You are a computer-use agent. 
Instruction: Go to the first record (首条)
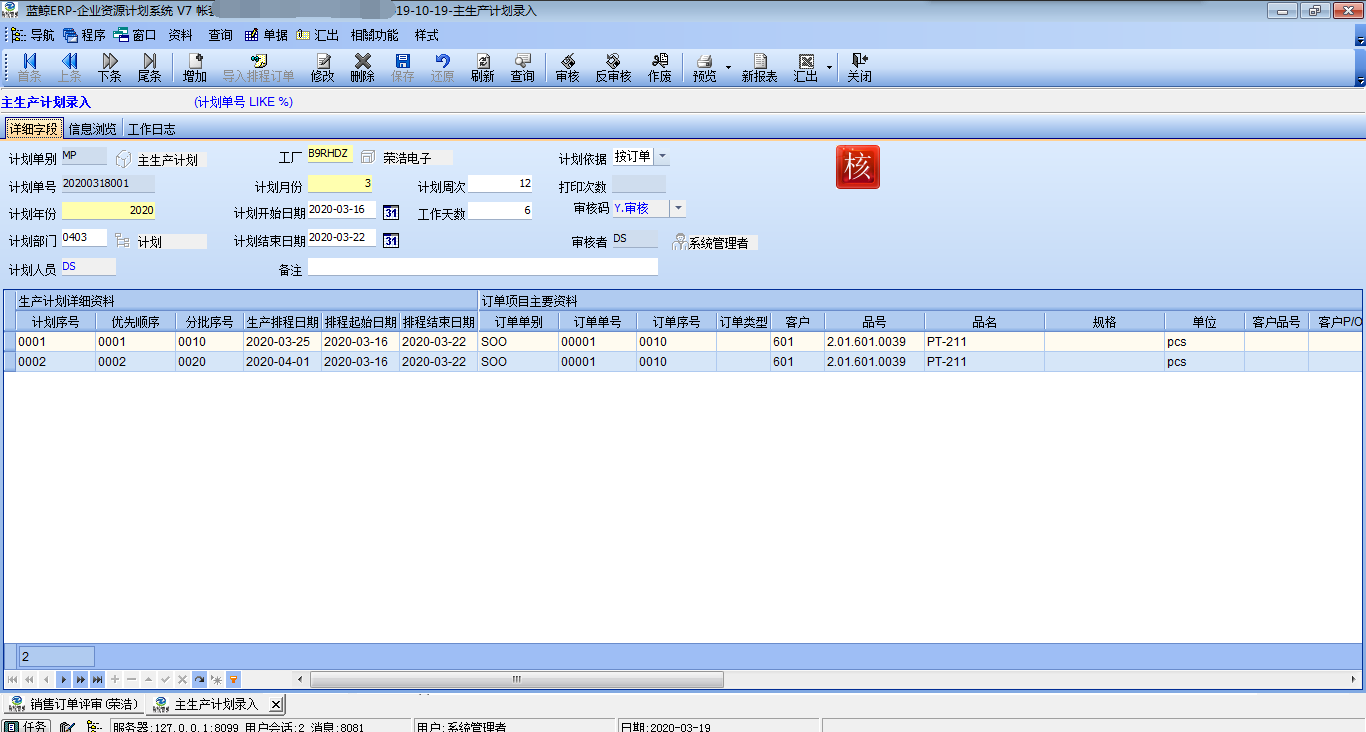point(29,67)
